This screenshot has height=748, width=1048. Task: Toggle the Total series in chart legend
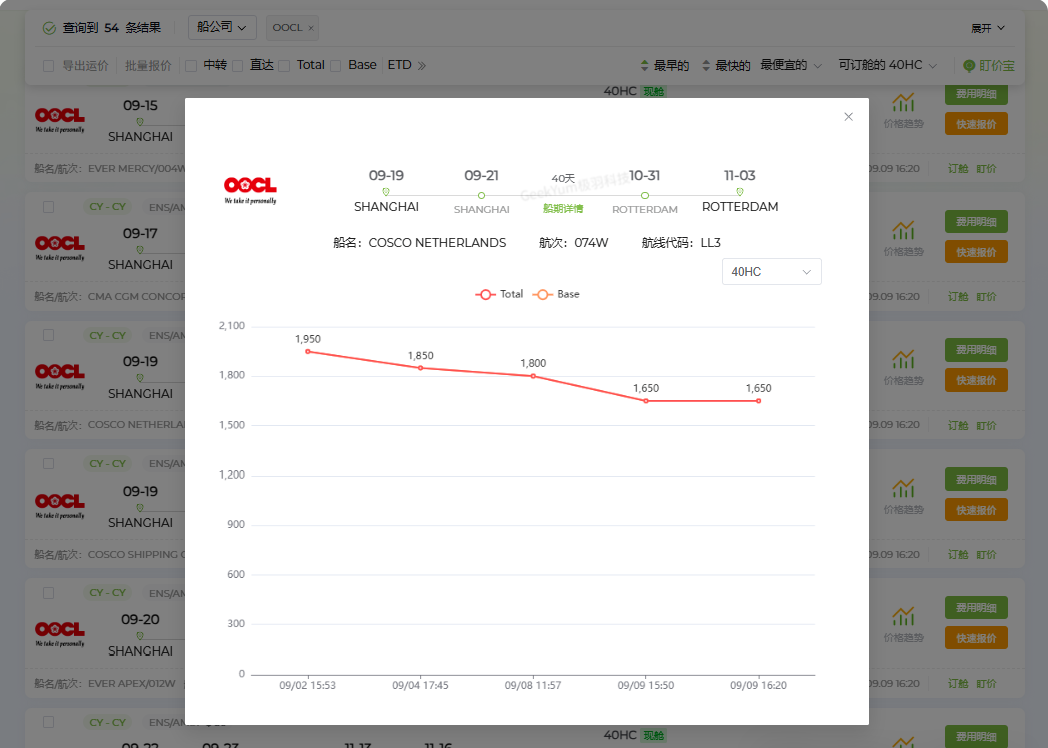click(x=499, y=295)
